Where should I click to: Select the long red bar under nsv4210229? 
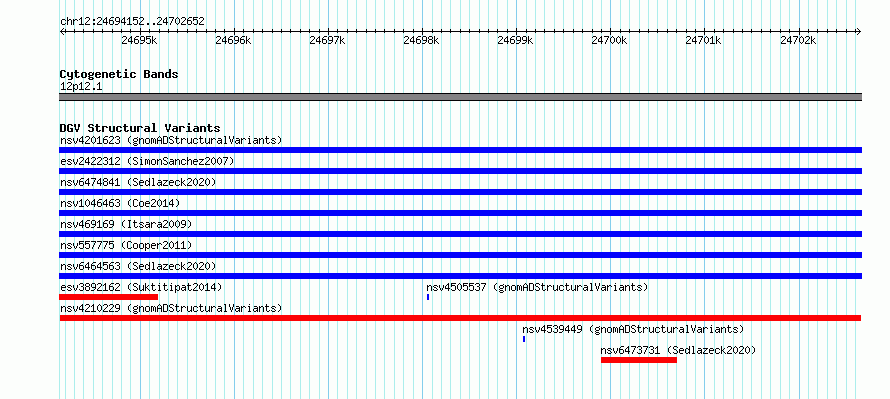click(x=460, y=318)
